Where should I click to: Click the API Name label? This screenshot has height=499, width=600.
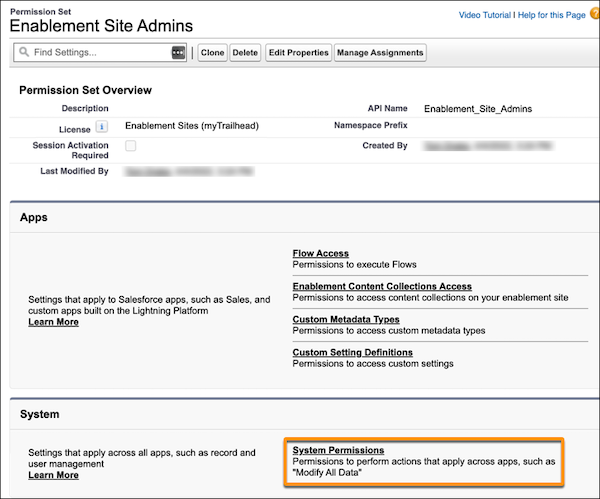tap(387, 108)
